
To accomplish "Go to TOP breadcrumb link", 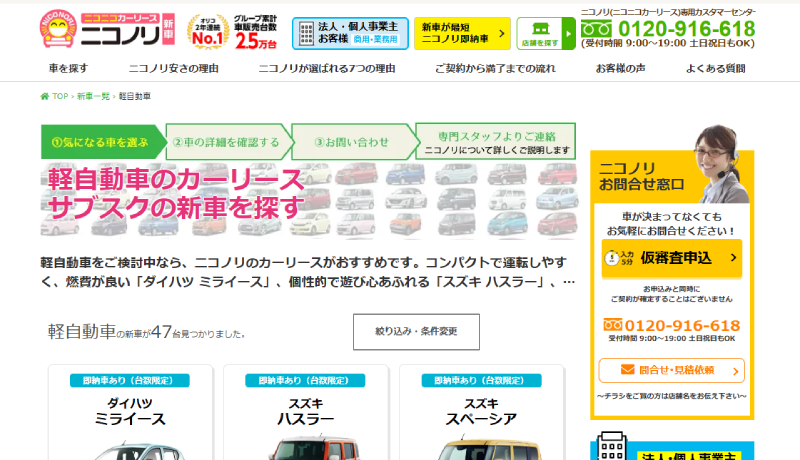I will click(x=60, y=96).
